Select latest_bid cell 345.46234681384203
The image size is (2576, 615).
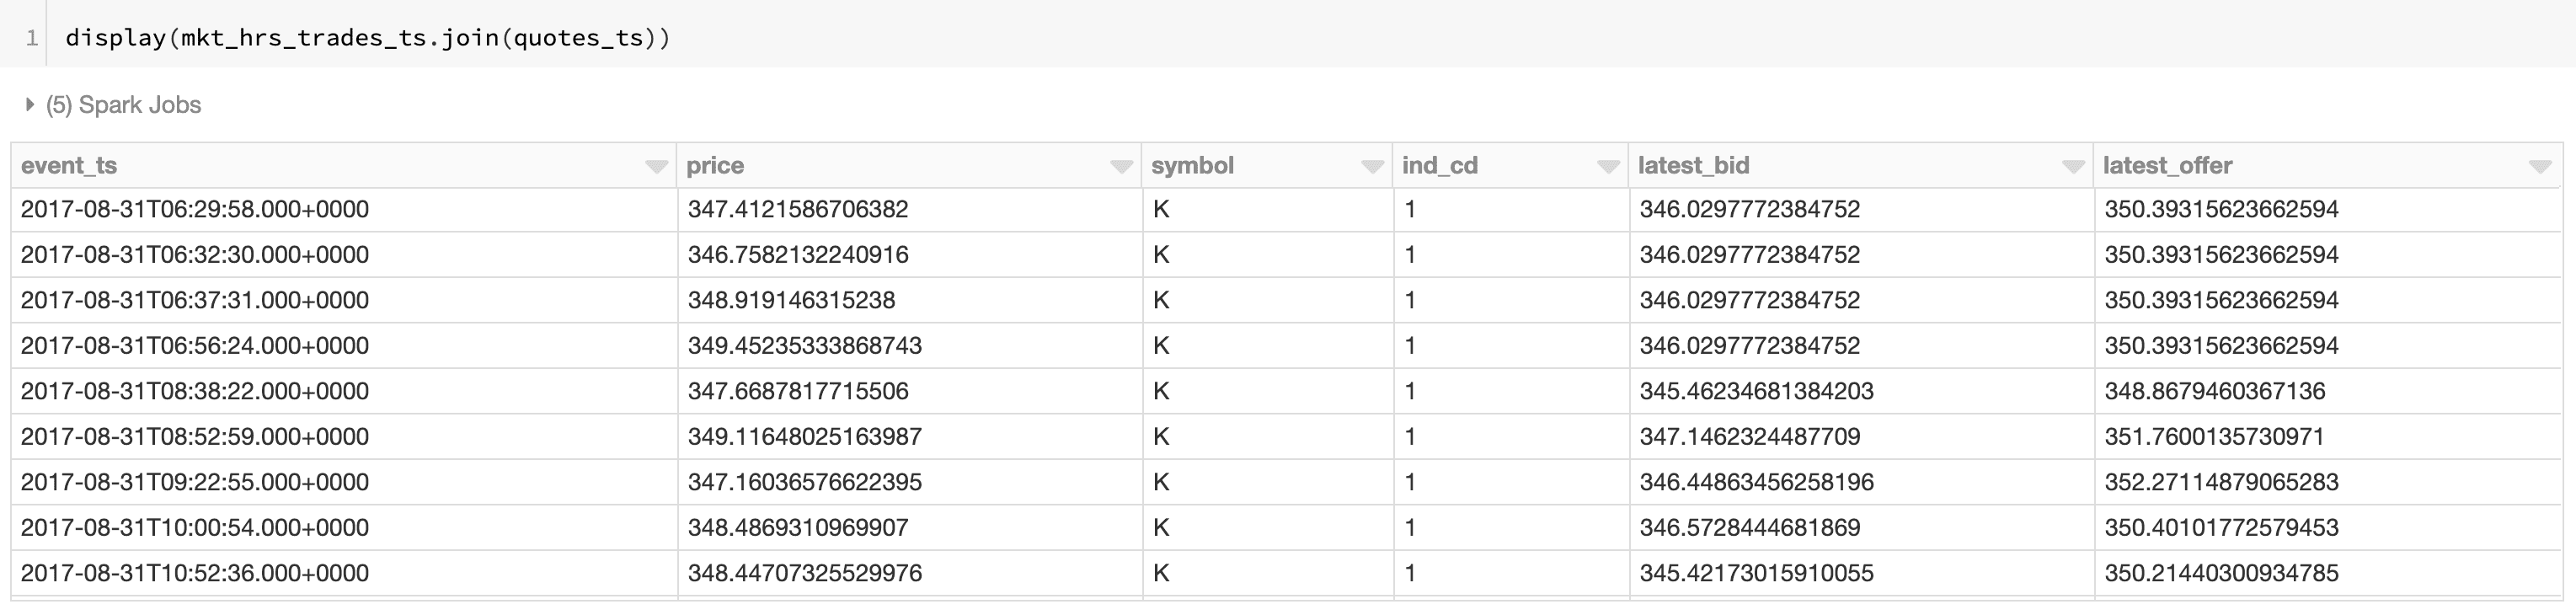click(x=1756, y=391)
